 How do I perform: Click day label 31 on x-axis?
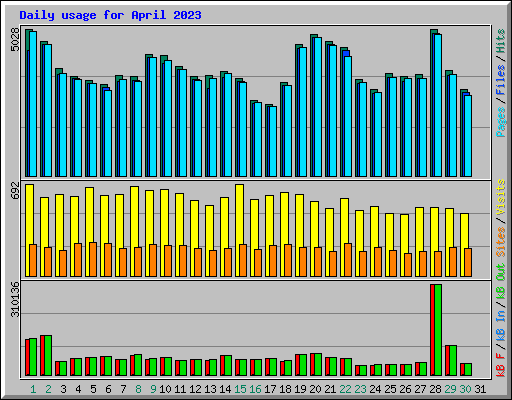coord(480,389)
